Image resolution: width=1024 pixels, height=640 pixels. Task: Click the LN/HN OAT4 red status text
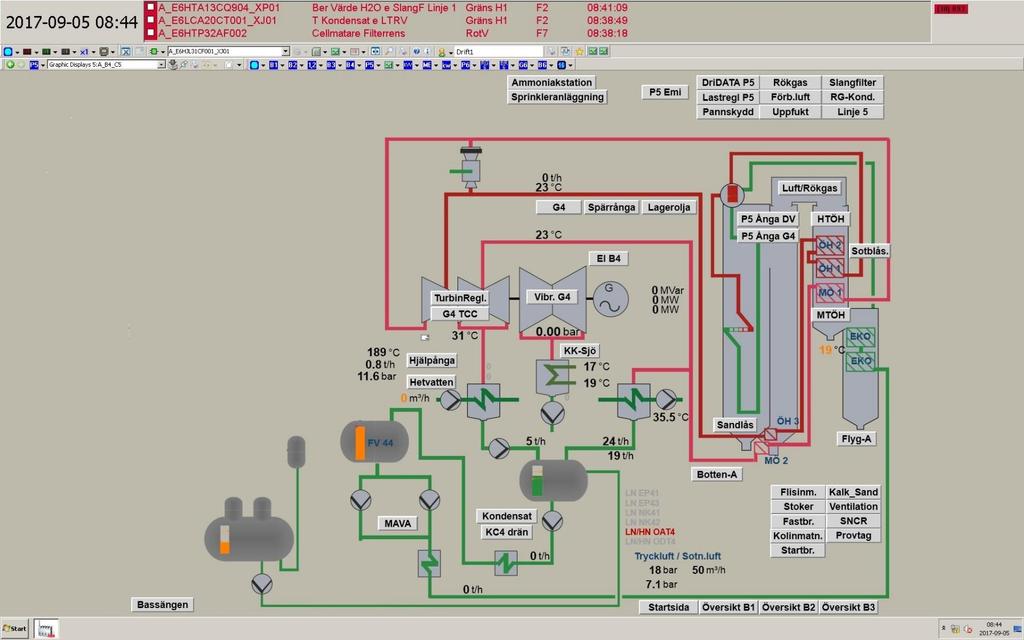point(650,532)
